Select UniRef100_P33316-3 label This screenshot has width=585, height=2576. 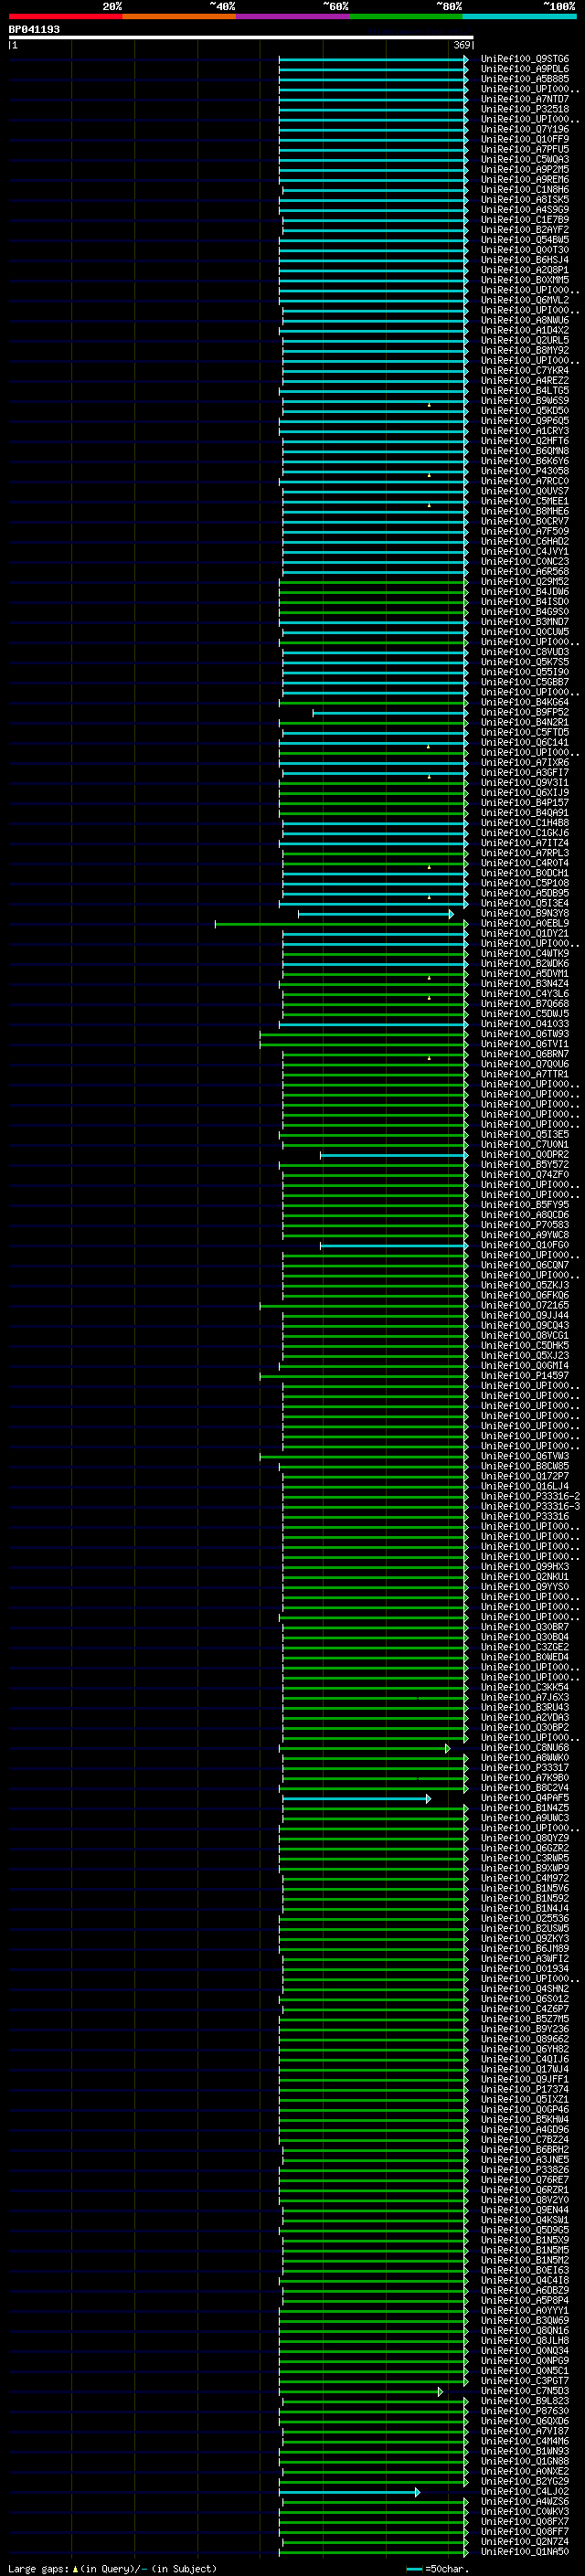(530, 1506)
